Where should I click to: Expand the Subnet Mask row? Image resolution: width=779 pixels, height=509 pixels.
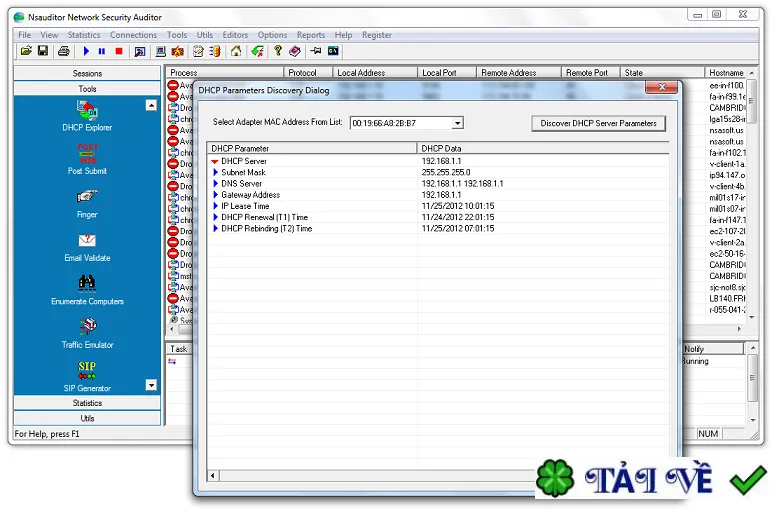[216, 172]
